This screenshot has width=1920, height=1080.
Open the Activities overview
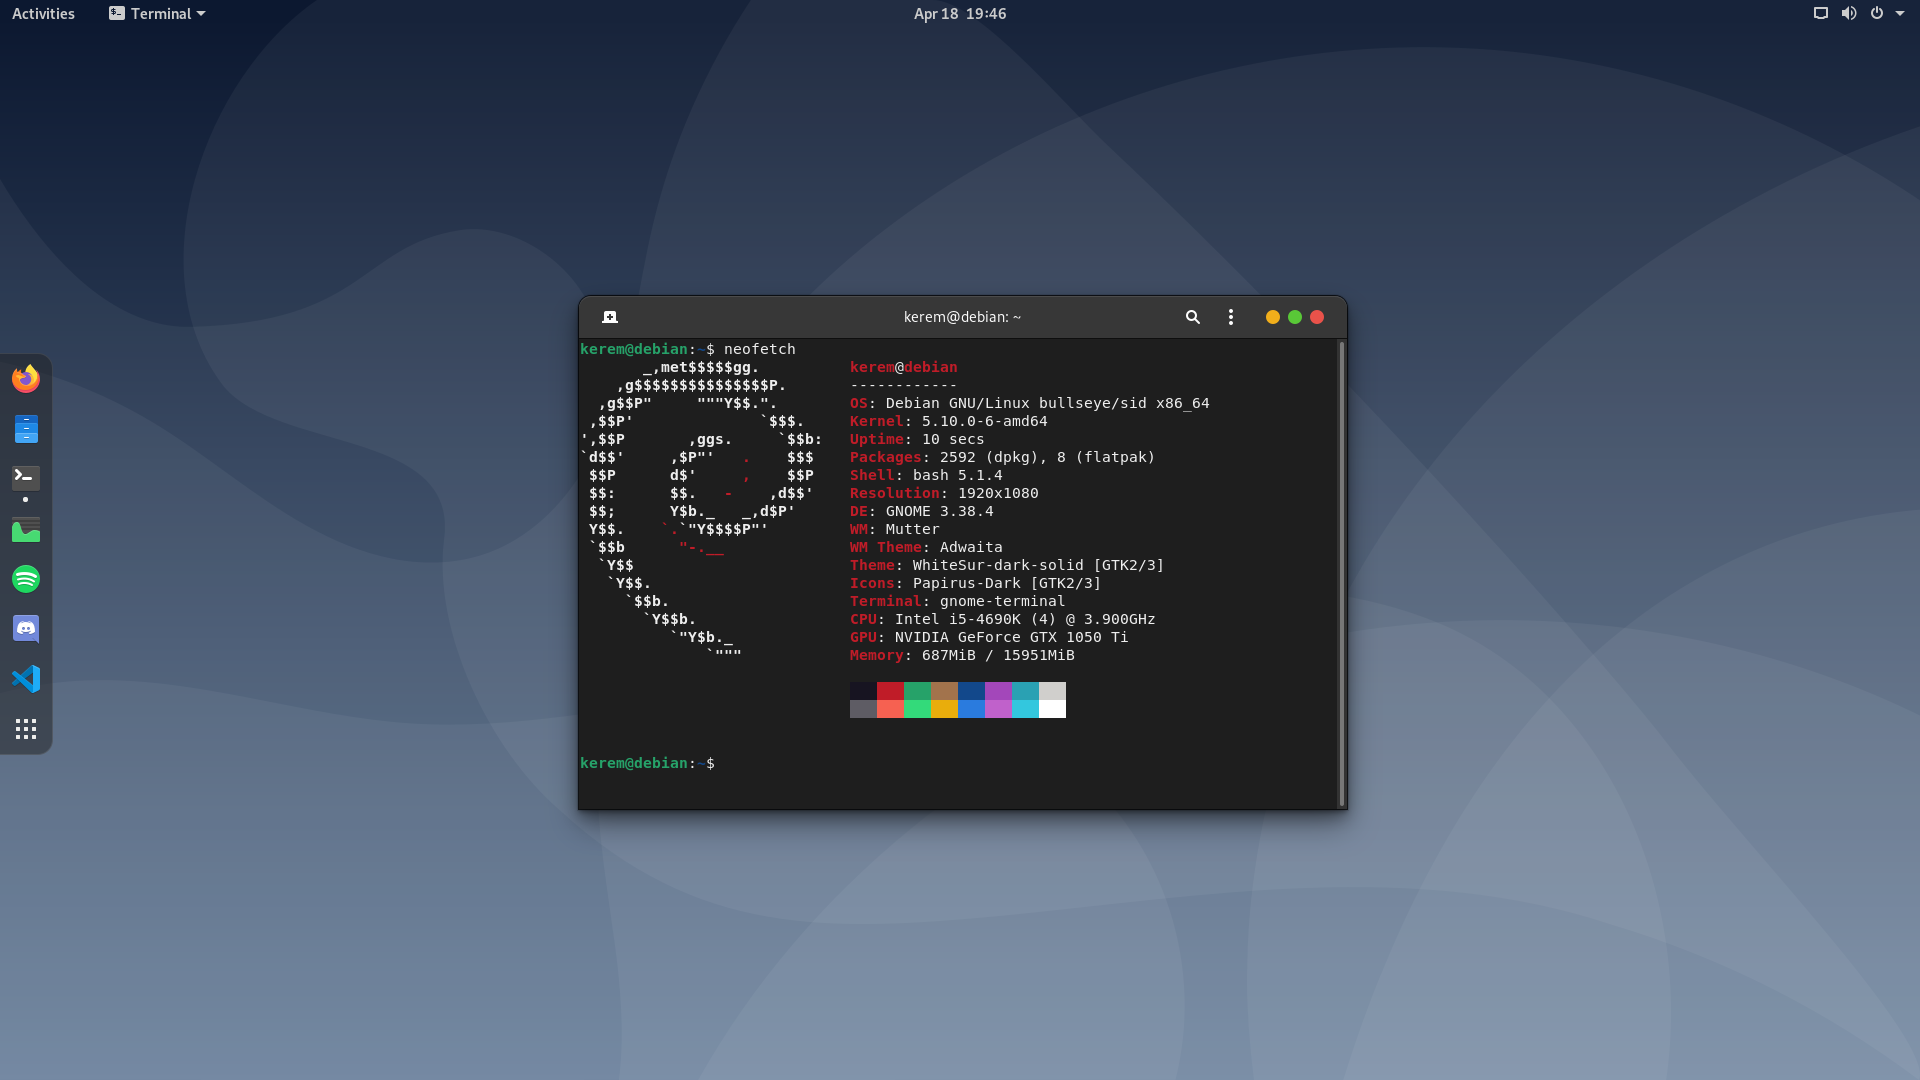43,13
